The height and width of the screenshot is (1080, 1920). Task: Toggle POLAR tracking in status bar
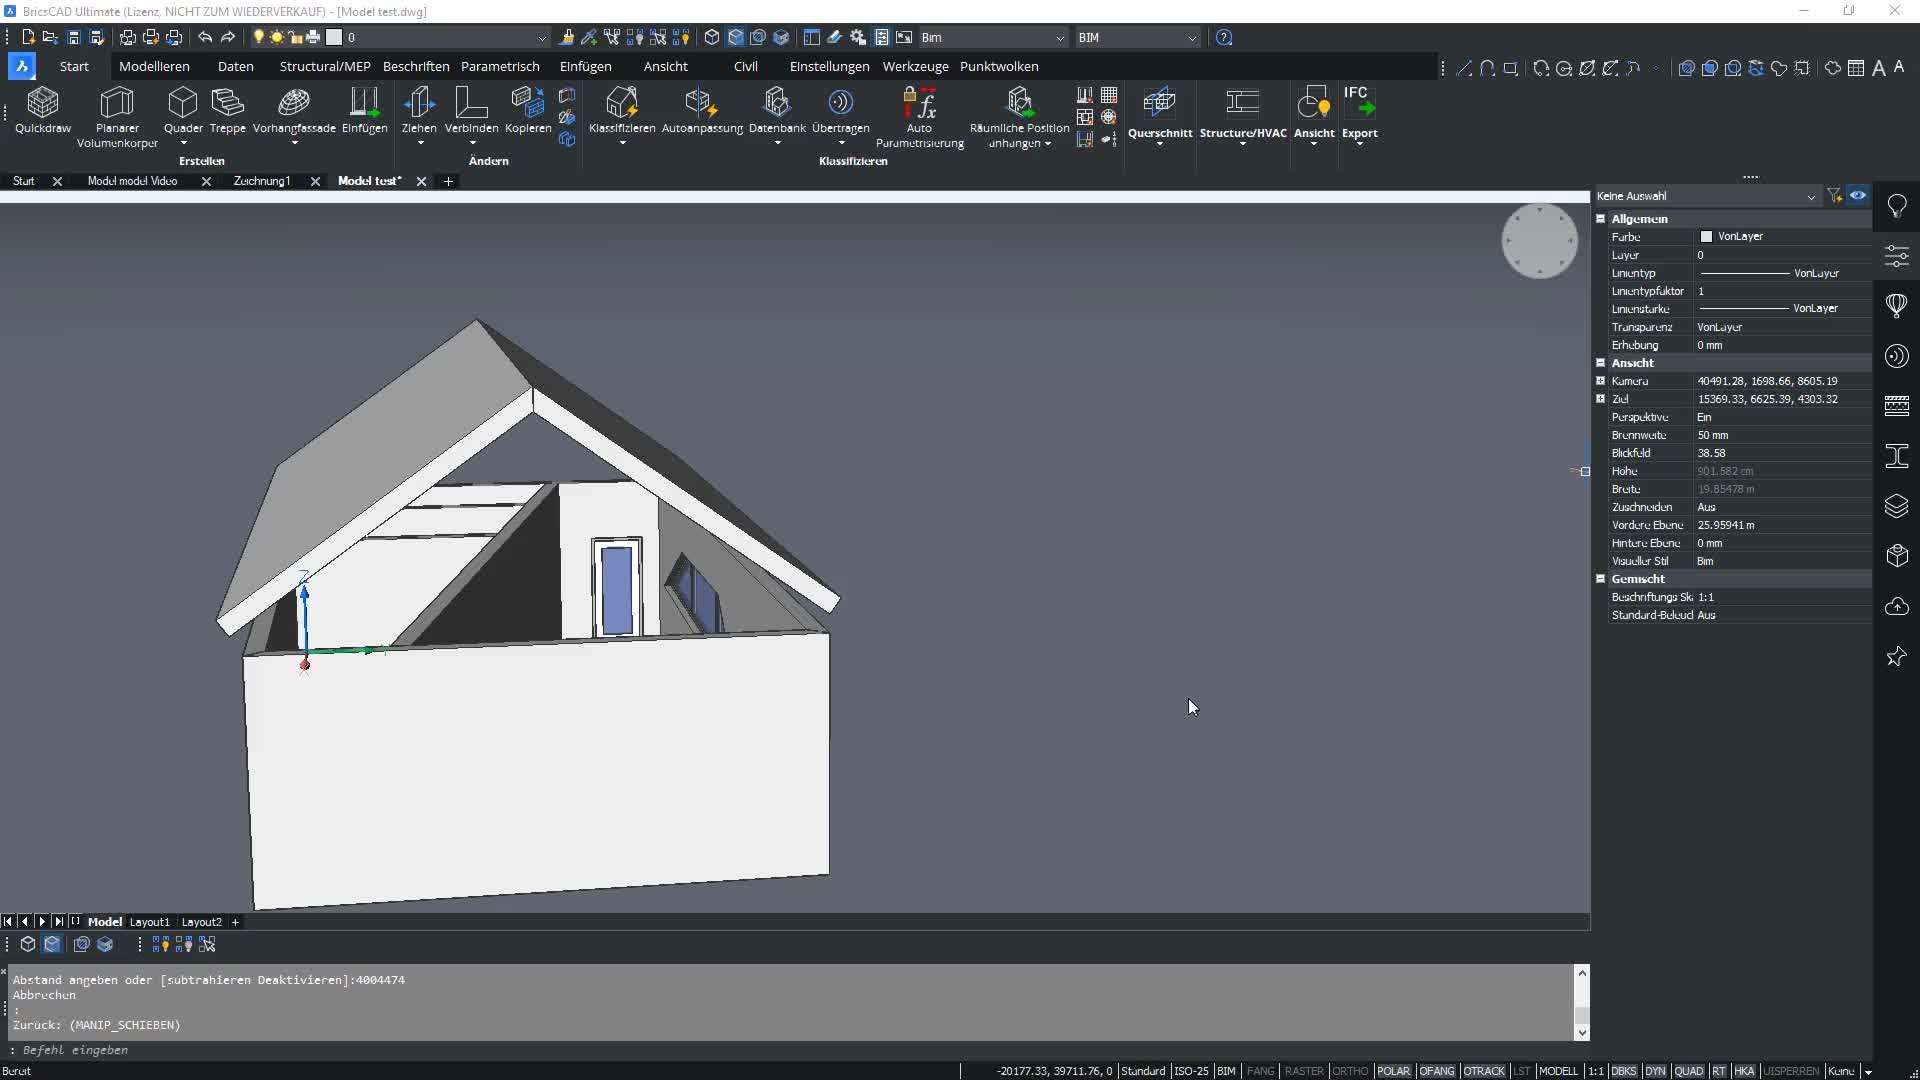[1393, 1071]
